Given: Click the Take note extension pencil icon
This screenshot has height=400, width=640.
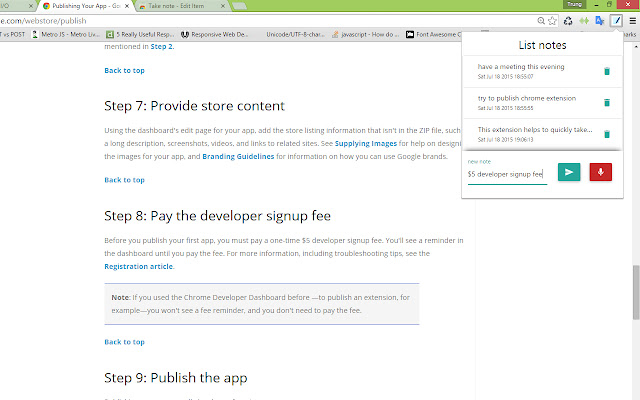Looking at the screenshot, I should tap(616, 21).
